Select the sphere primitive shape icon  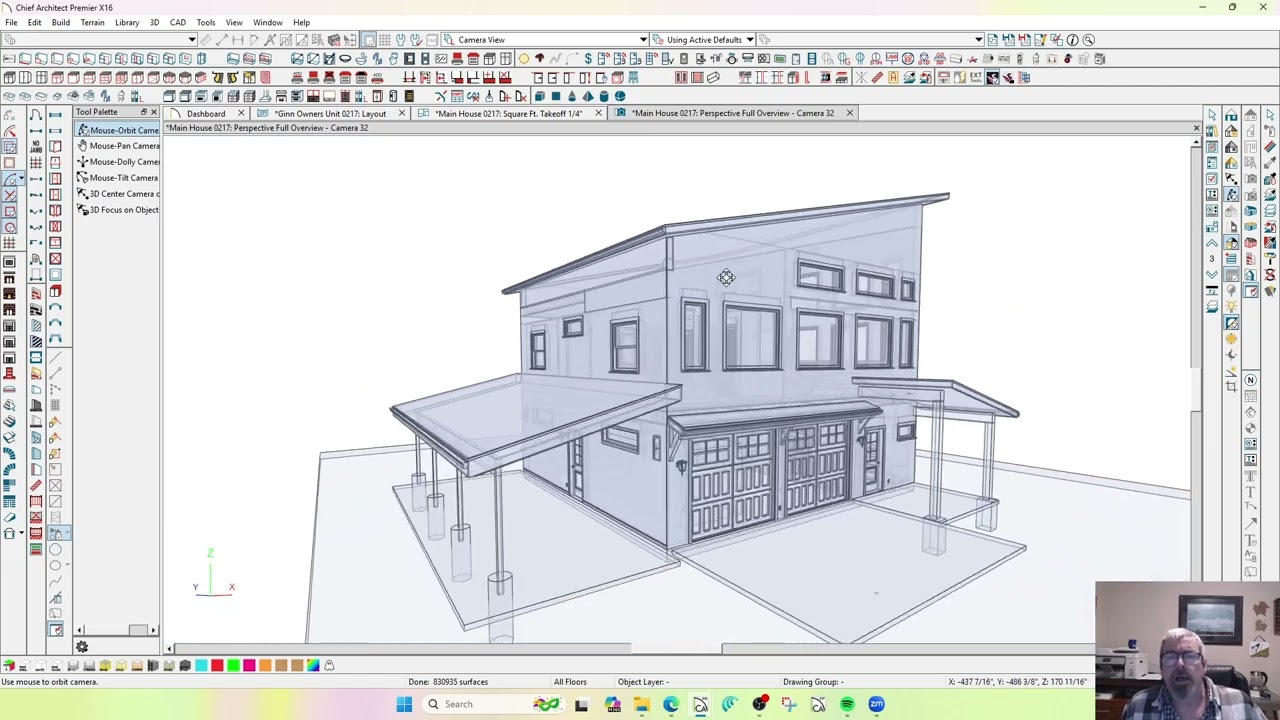pyautogui.click(x=620, y=96)
